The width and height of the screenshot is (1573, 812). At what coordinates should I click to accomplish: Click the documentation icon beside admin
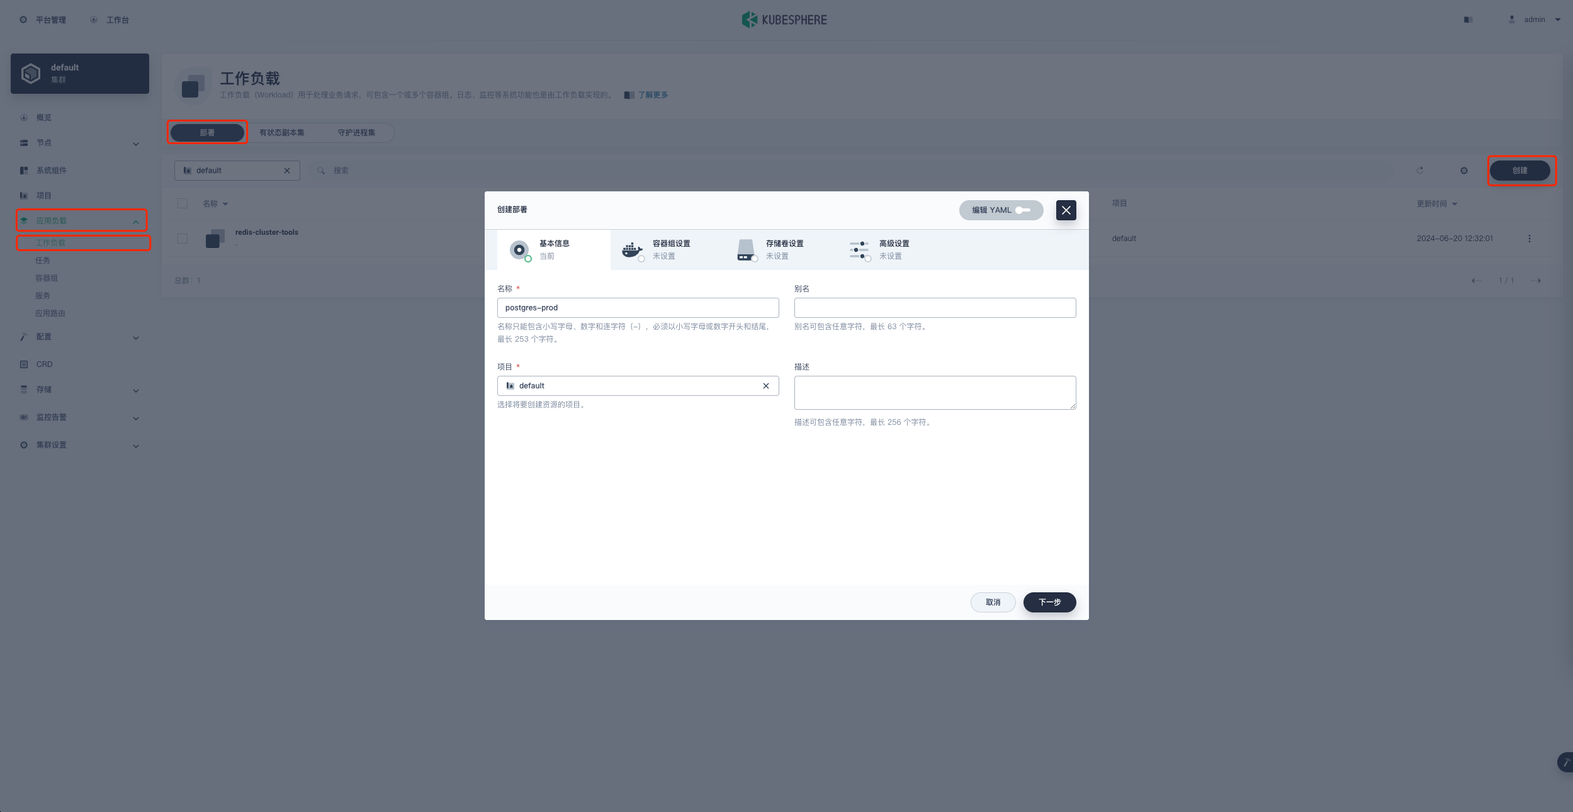1468,20
